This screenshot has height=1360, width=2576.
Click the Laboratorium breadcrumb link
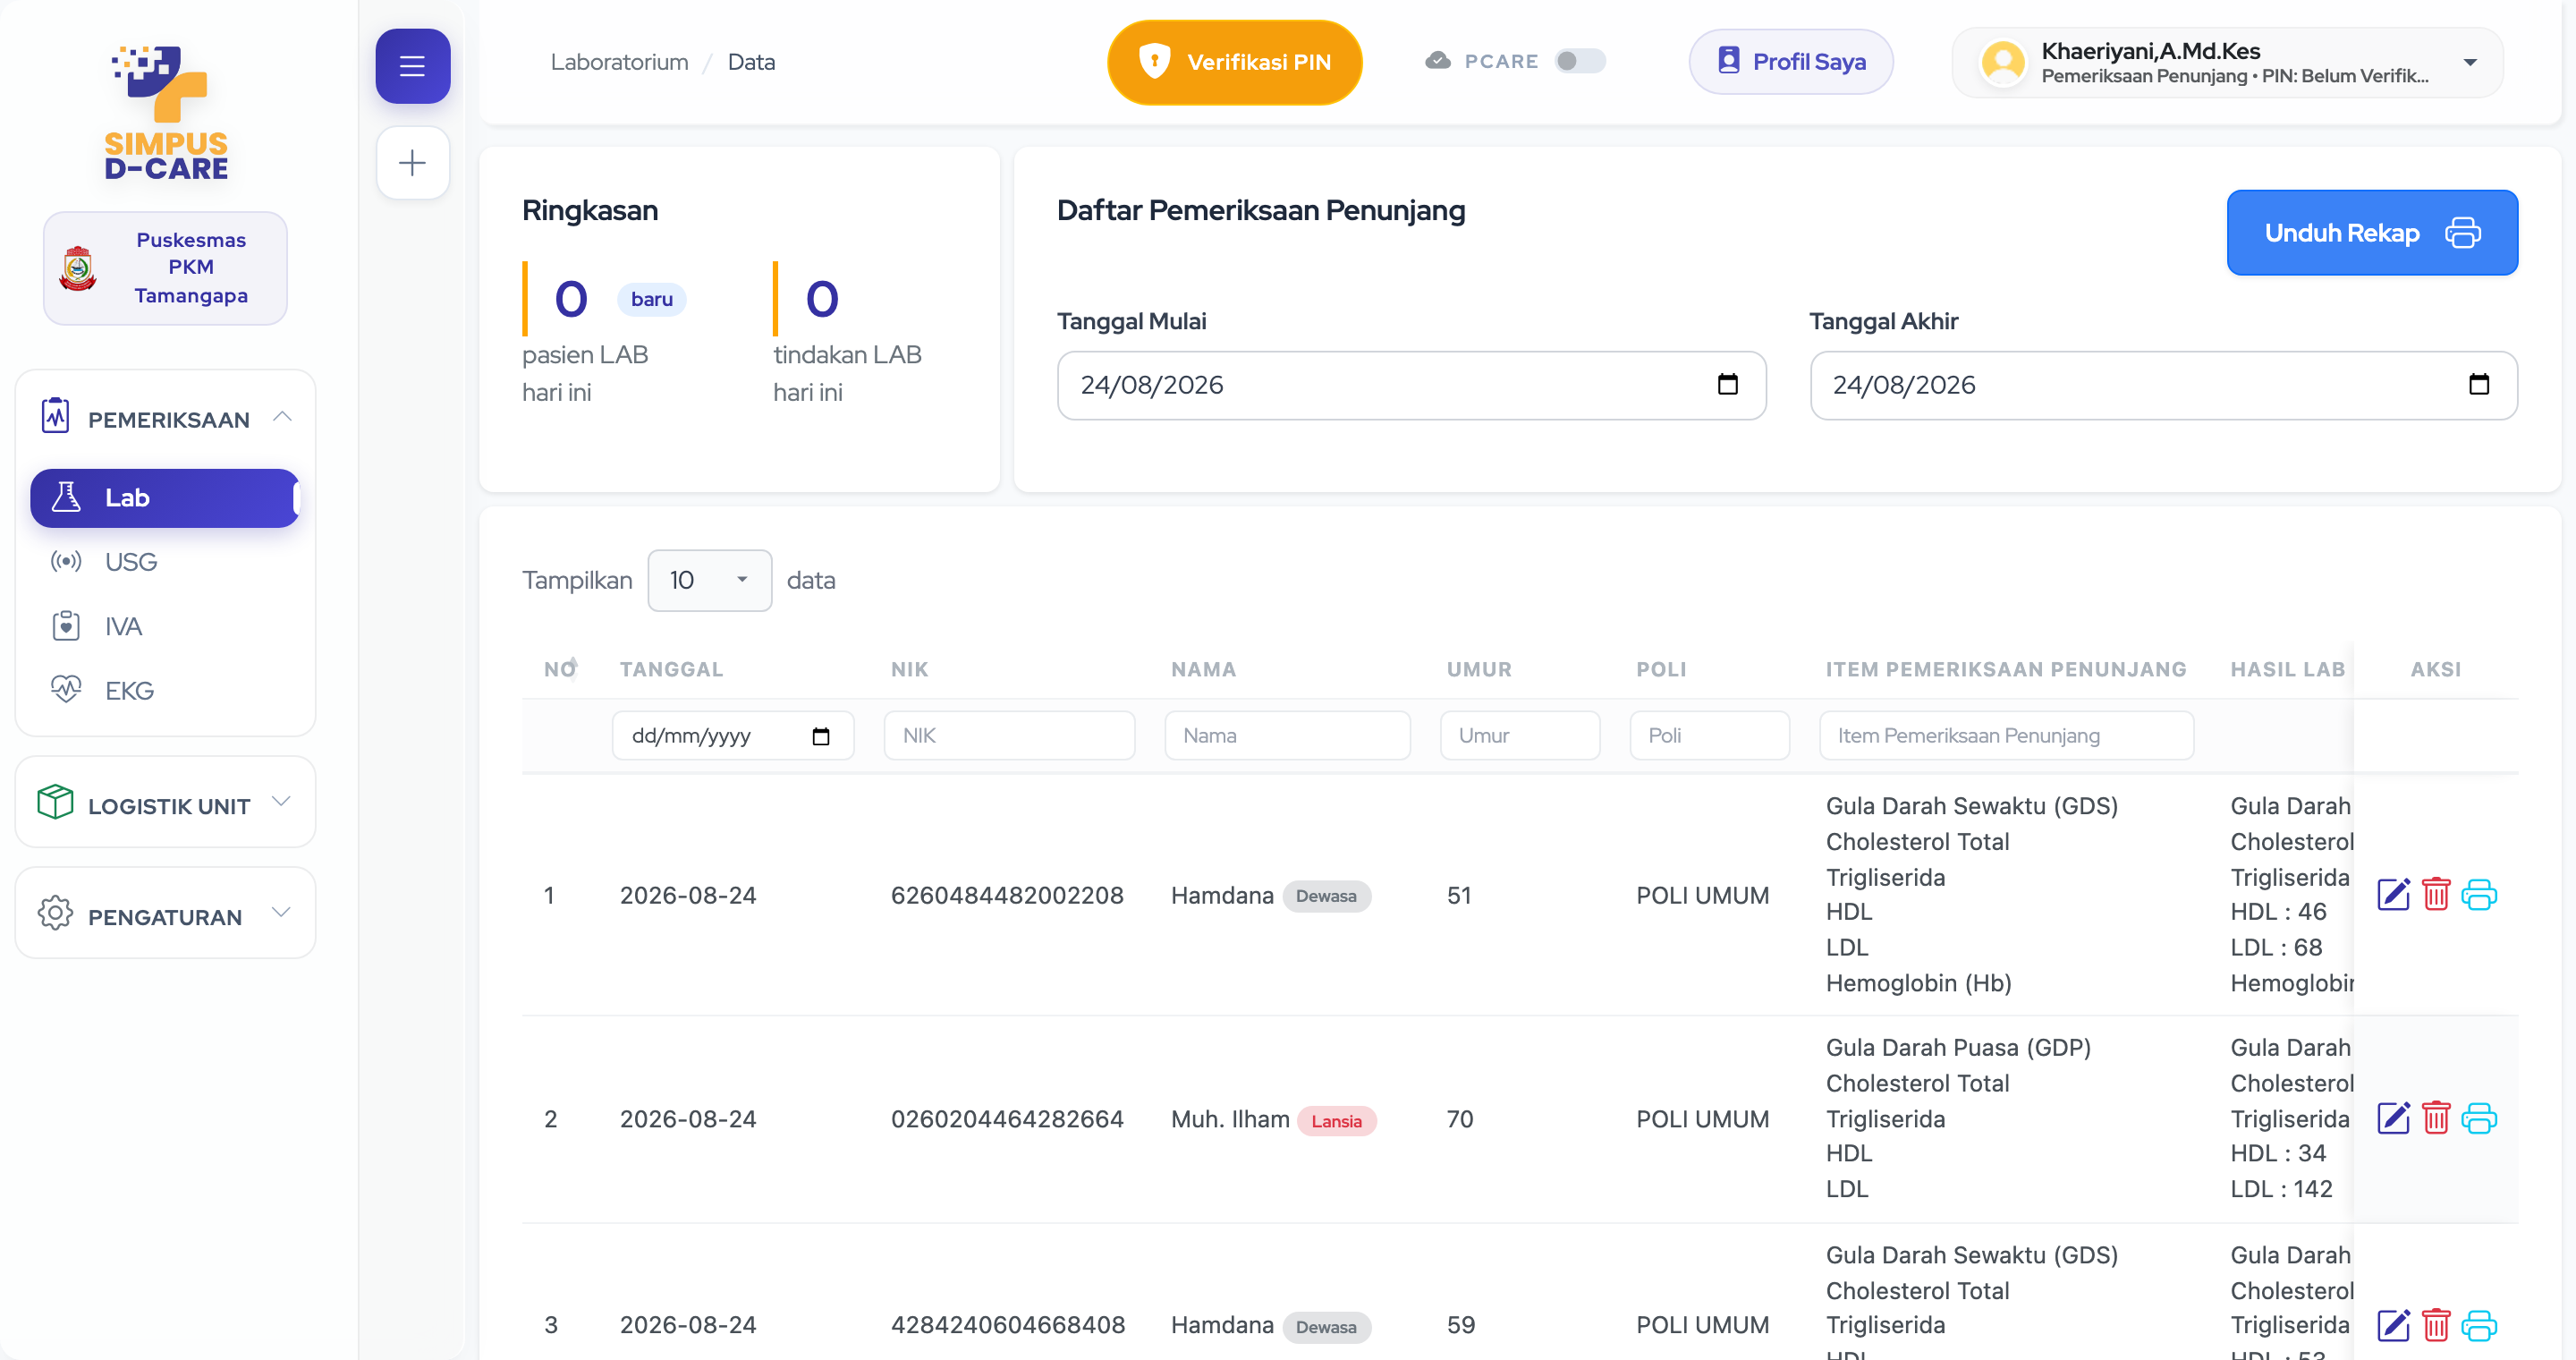619,62
